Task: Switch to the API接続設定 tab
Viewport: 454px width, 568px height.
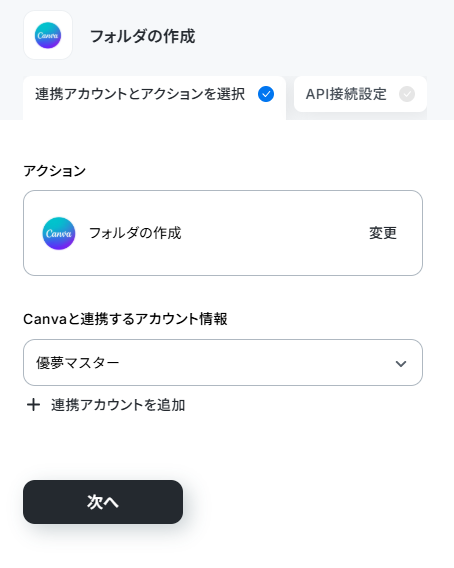Action: pyautogui.click(x=360, y=94)
